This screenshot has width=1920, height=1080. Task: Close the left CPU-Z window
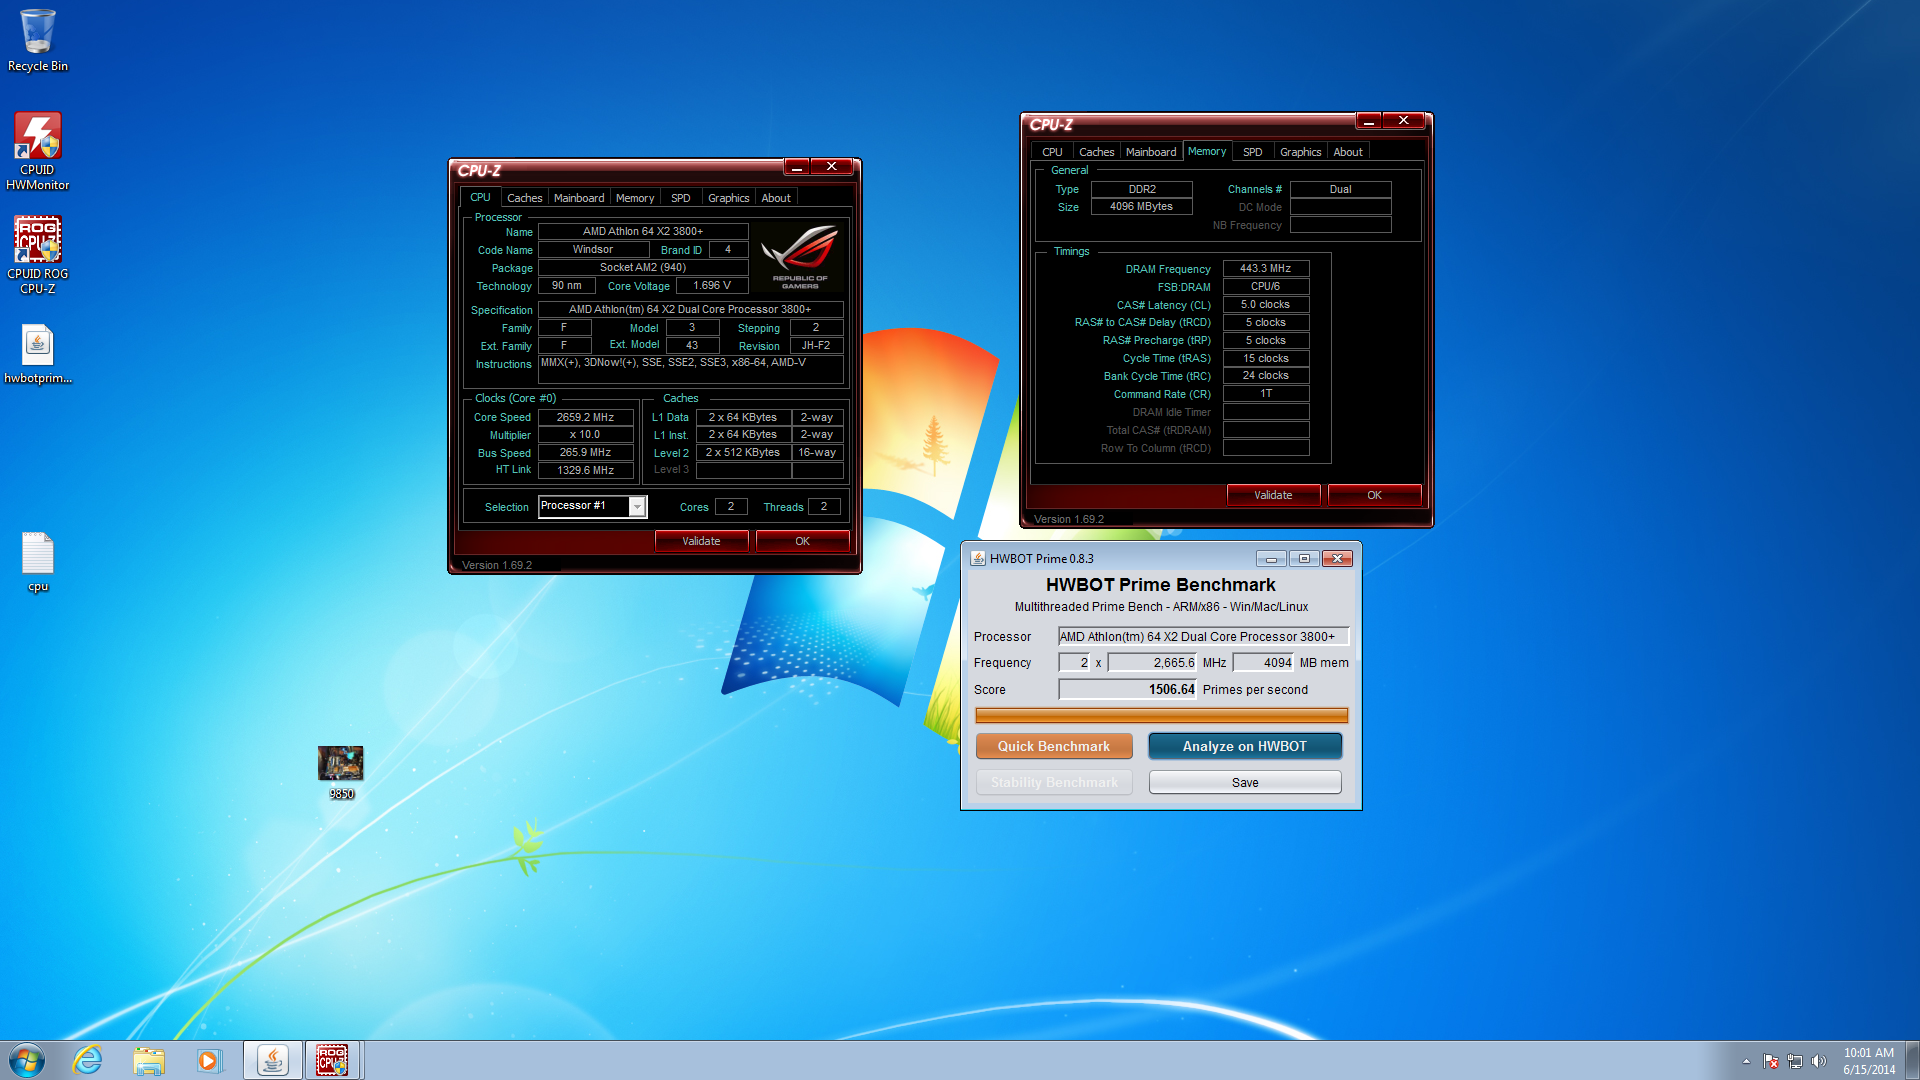pyautogui.click(x=831, y=166)
